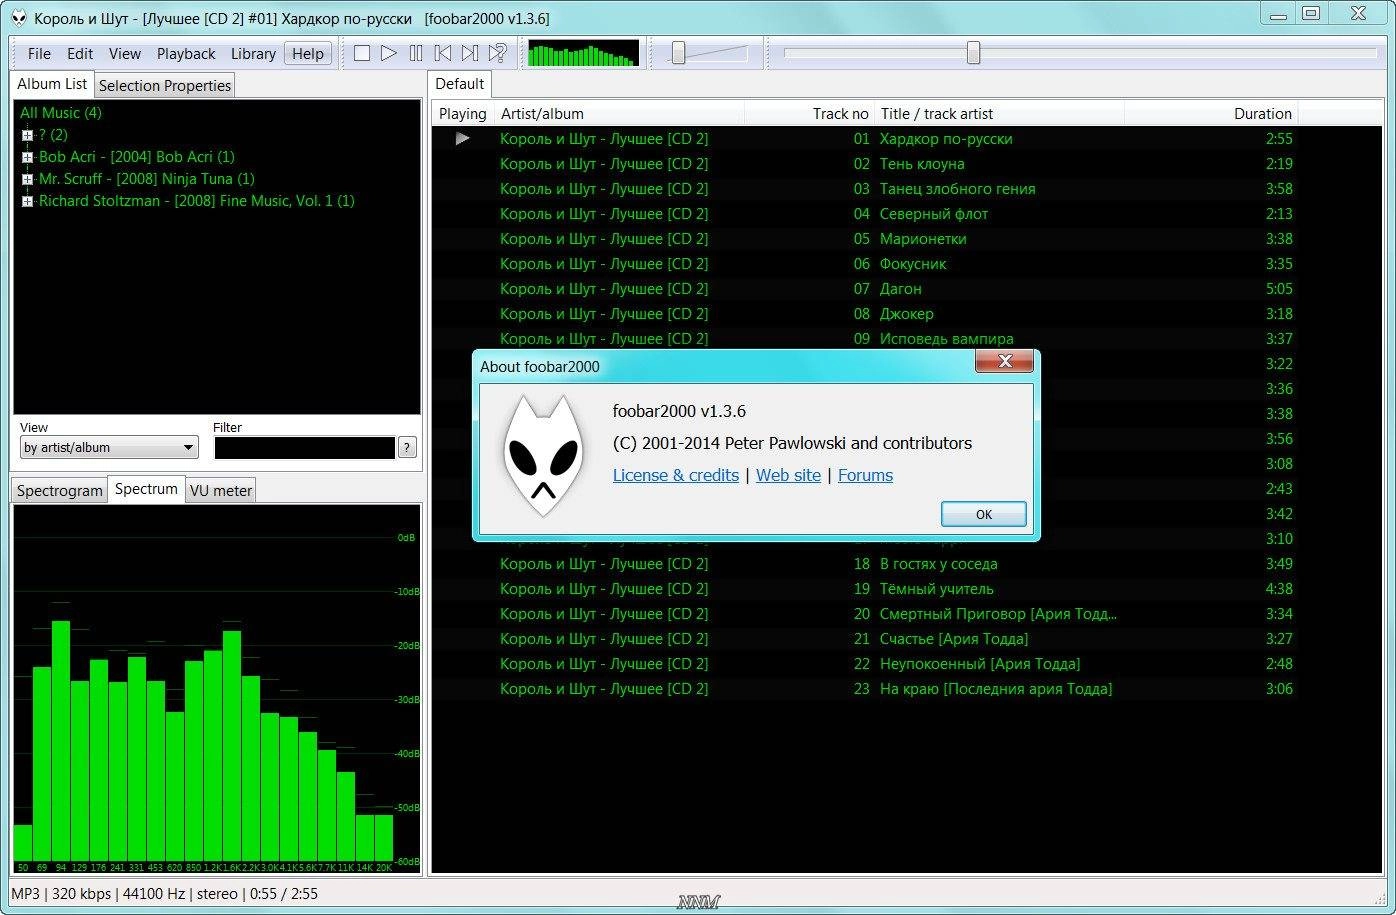Switch to the Album List tab

(x=52, y=84)
